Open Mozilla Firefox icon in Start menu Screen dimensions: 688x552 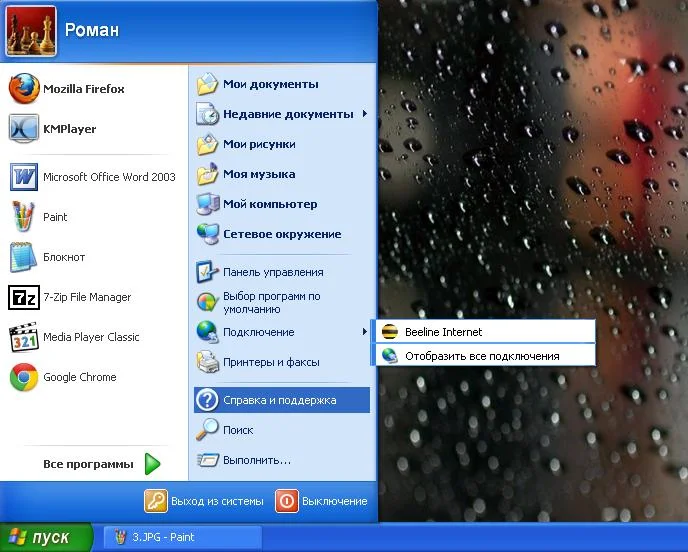[x=24, y=88]
